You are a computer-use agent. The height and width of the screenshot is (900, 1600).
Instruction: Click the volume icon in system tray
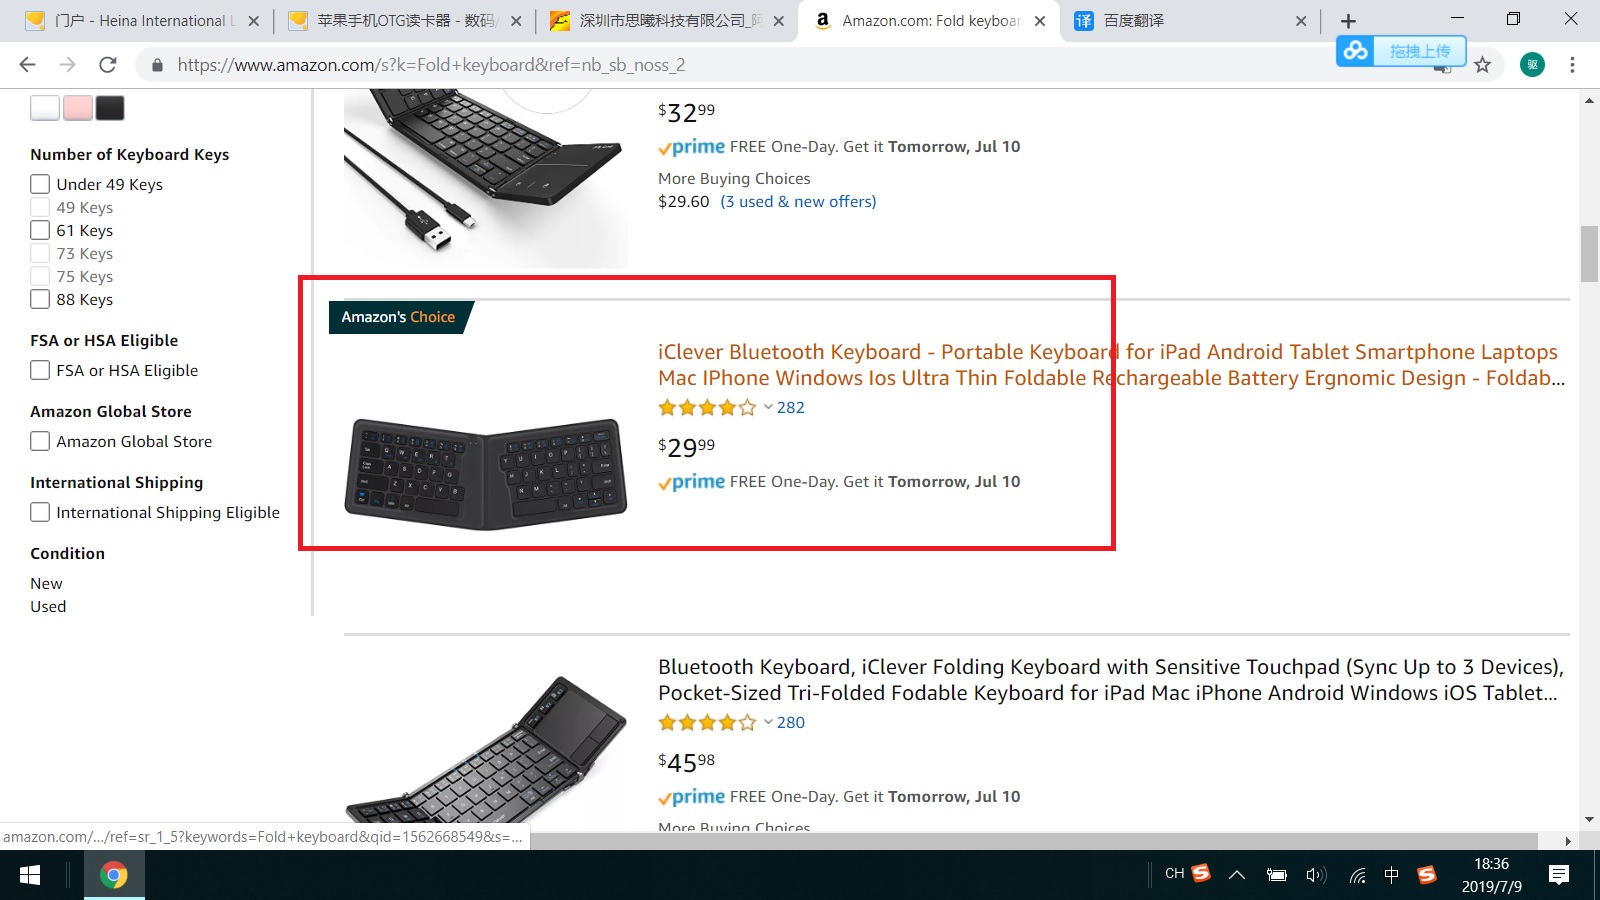pos(1315,876)
